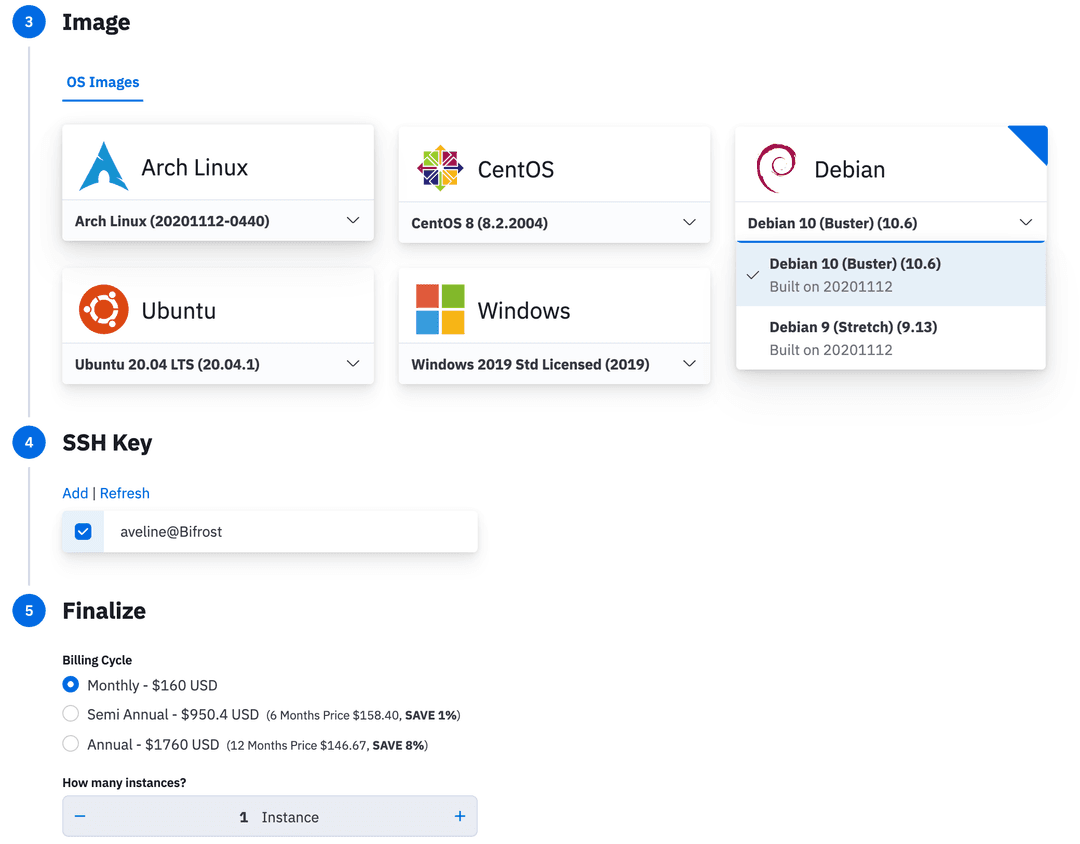
Task: Switch to the OS Images tab
Action: point(103,83)
